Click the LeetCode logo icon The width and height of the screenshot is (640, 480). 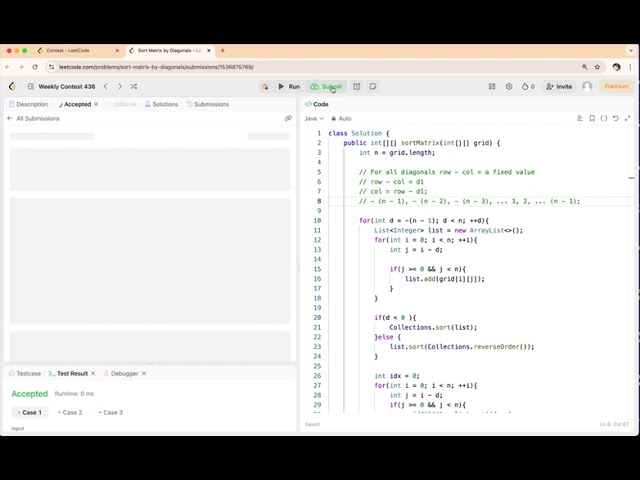12,87
